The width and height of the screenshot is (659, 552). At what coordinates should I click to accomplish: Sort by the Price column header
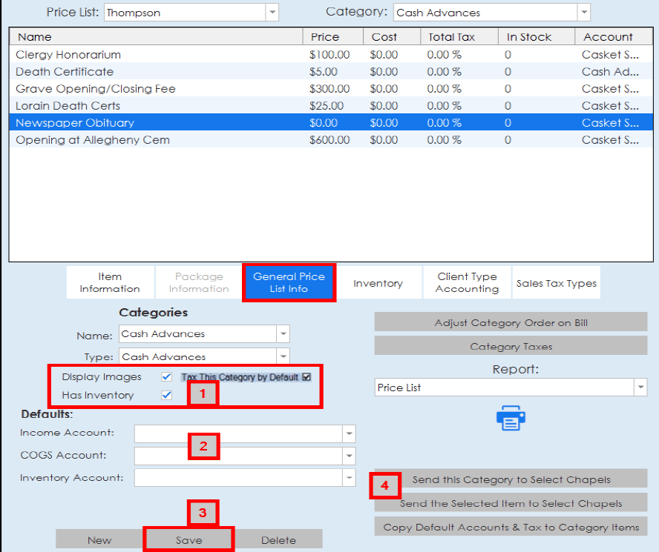[x=325, y=37]
